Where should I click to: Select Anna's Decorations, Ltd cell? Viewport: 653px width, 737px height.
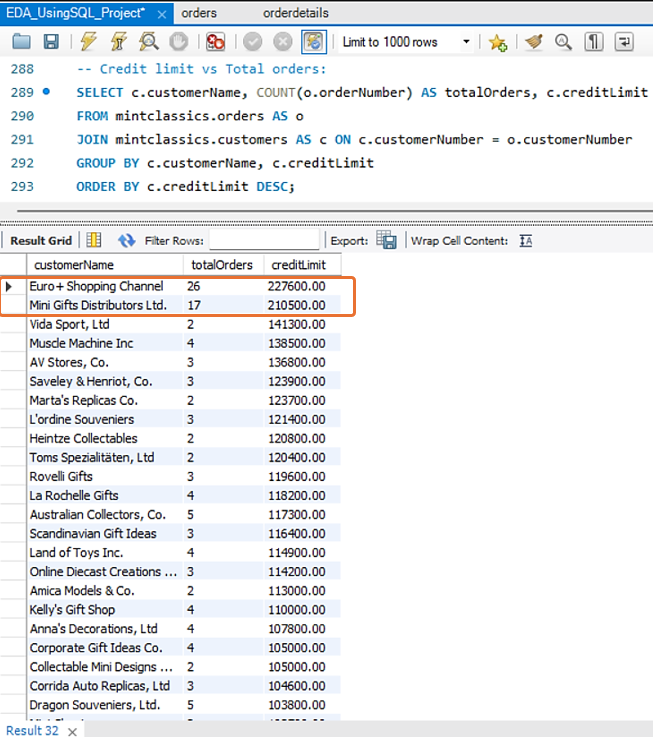105,629
